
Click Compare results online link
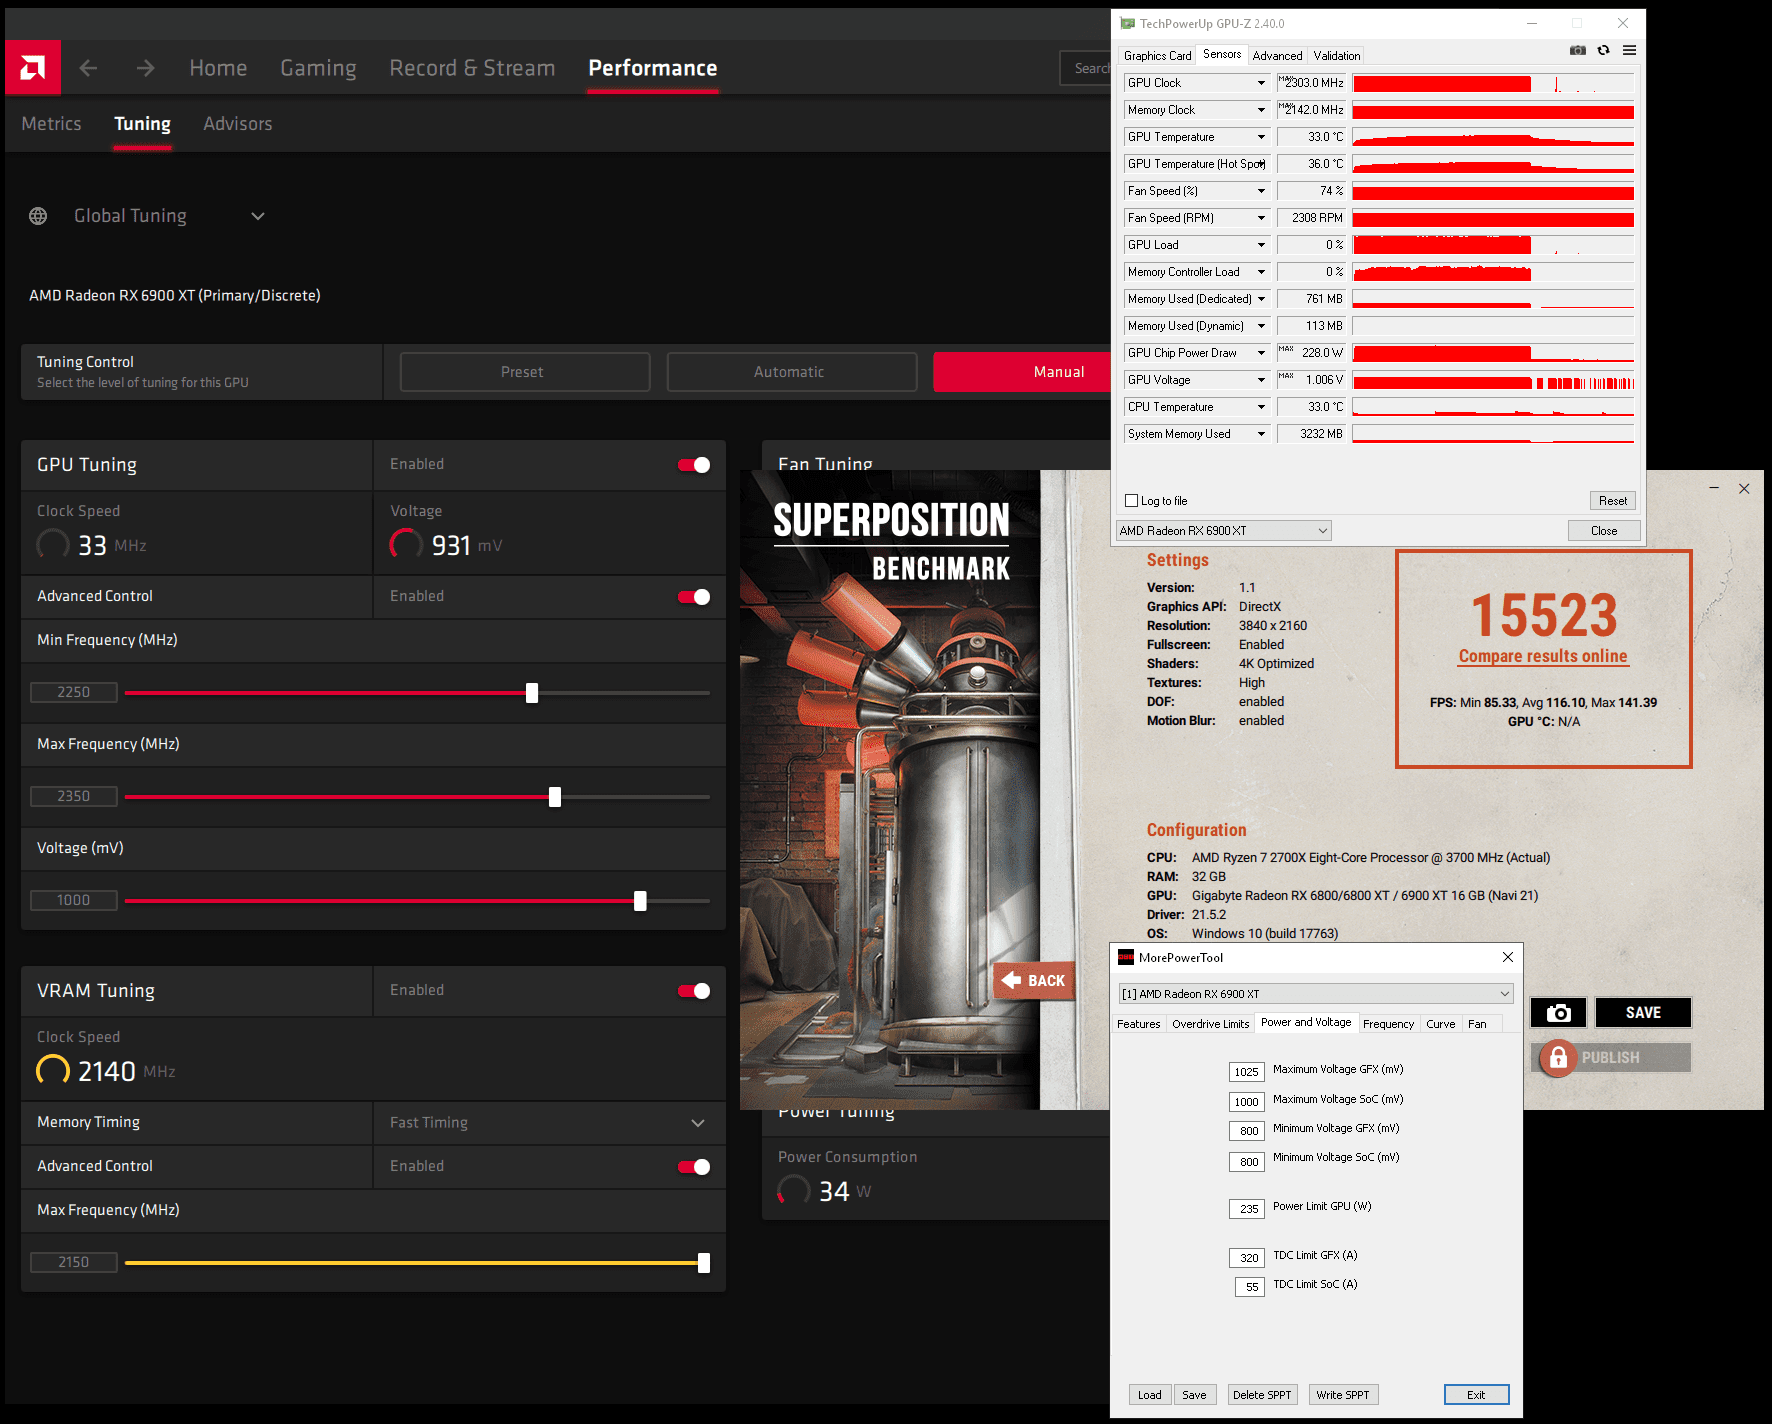(x=1543, y=656)
